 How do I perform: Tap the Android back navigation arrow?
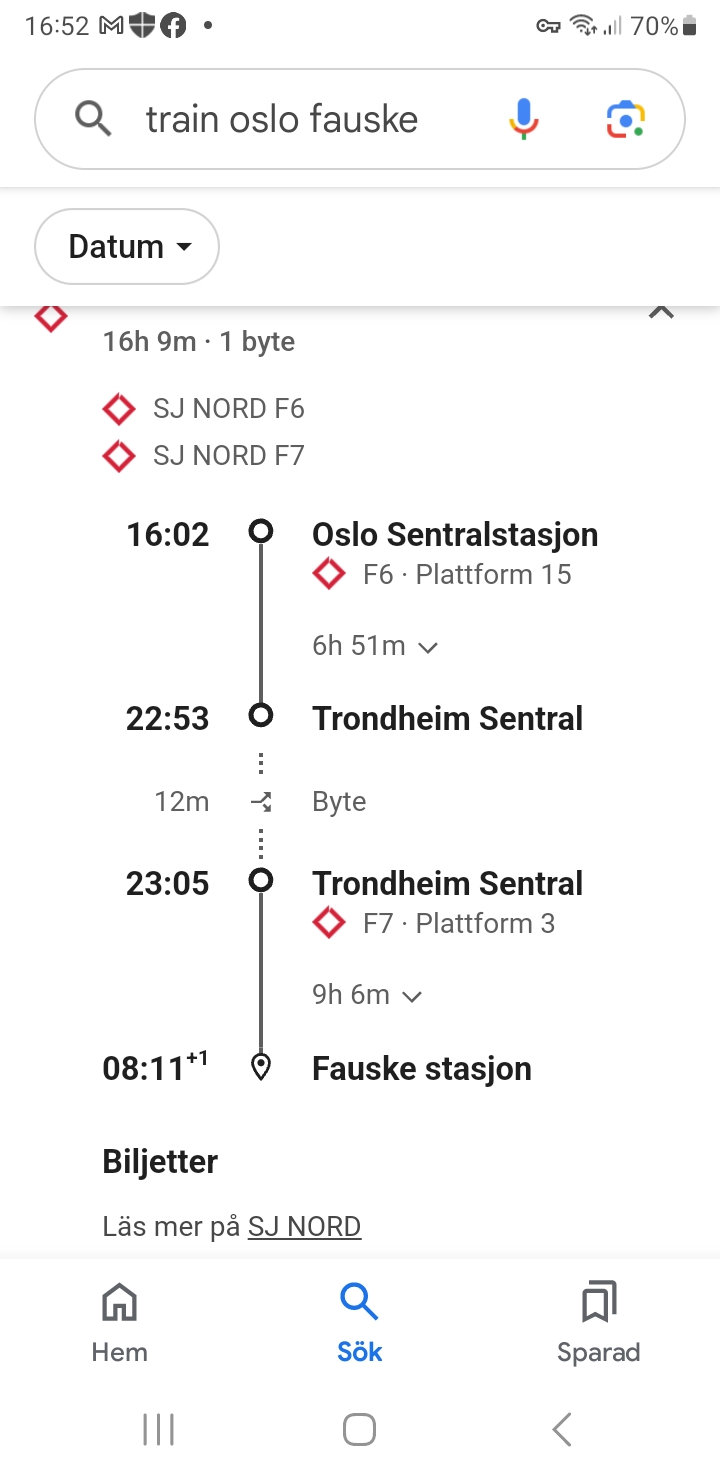click(x=562, y=1429)
